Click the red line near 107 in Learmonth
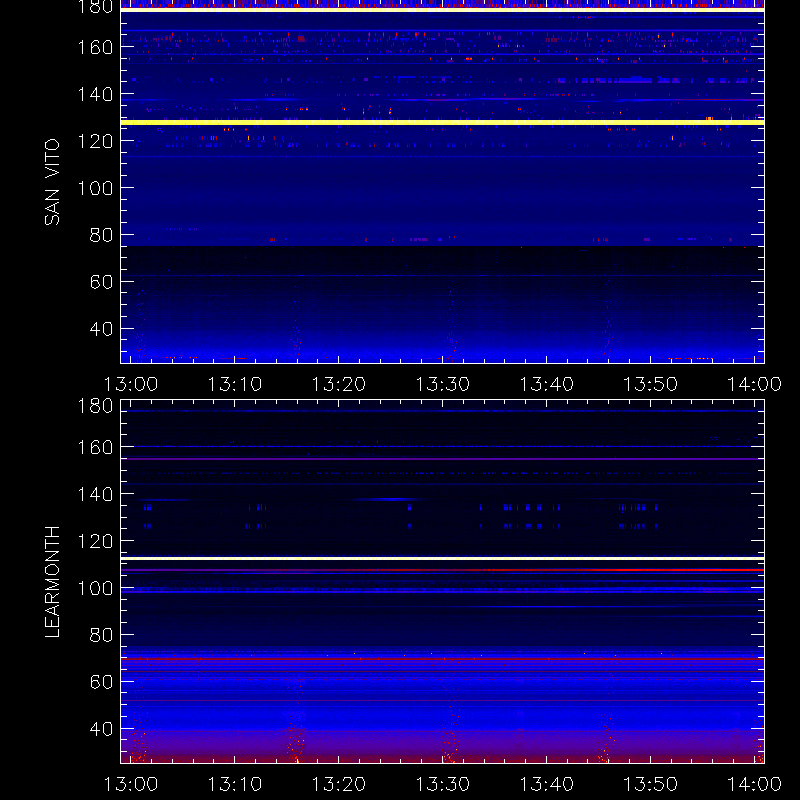 pyautogui.click(x=442, y=570)
